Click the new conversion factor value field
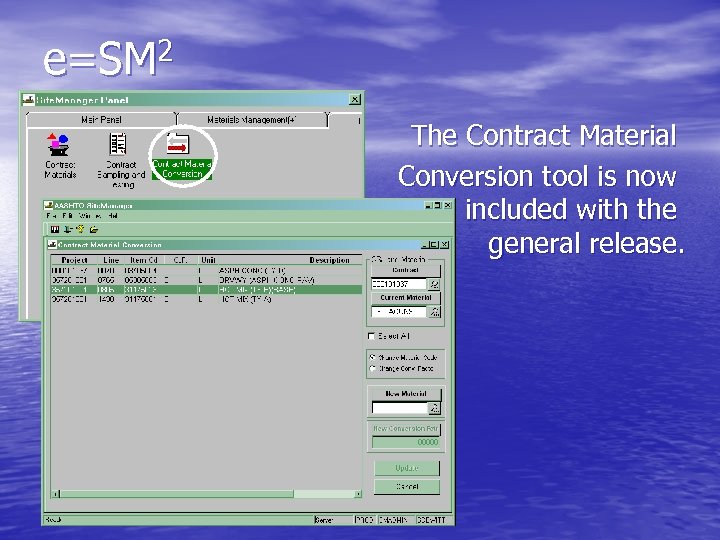The height and width of the screenshot is (540, 720). pos(406,442)
